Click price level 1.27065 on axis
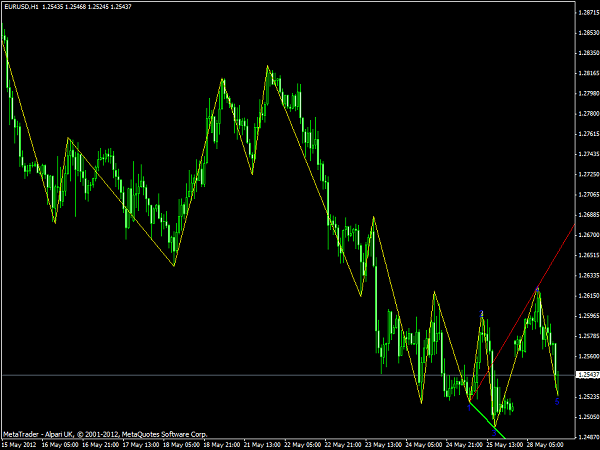 589,195
